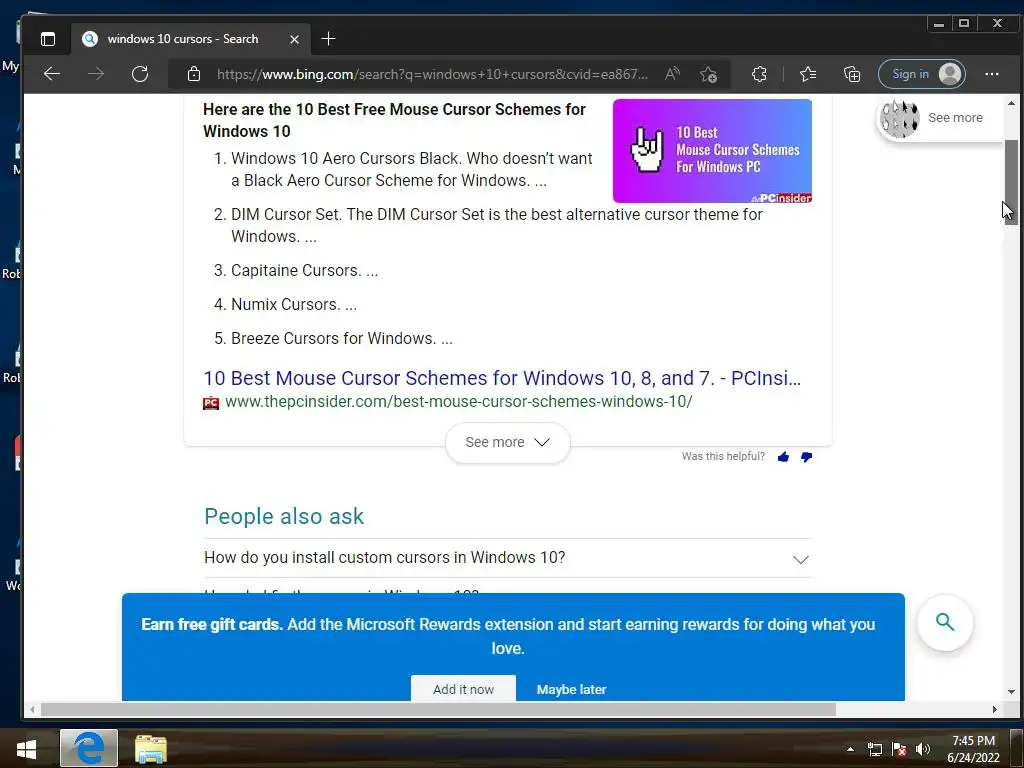This screenshot has height=768, width=1024.
Task: Add this page to favorites
Action: [708, 74]
